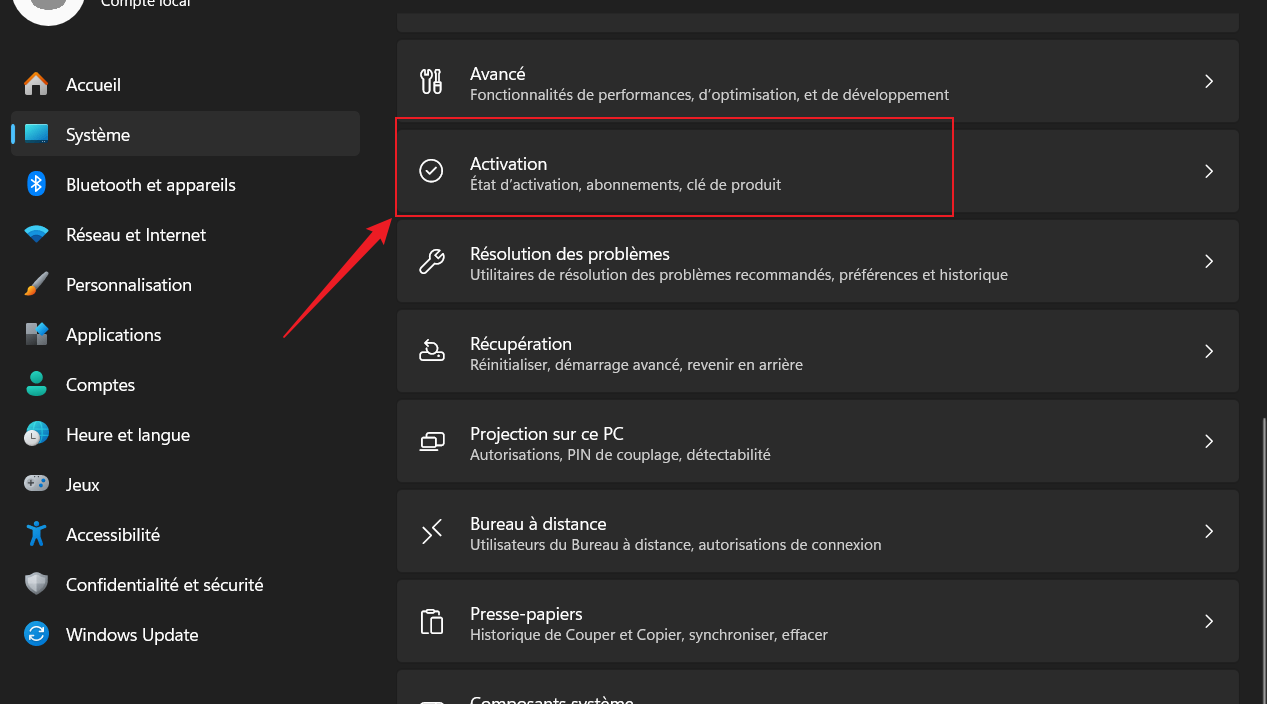Click the tools icon beside Avancé
Screen dimensions: 1267x704
click(431, 82)
